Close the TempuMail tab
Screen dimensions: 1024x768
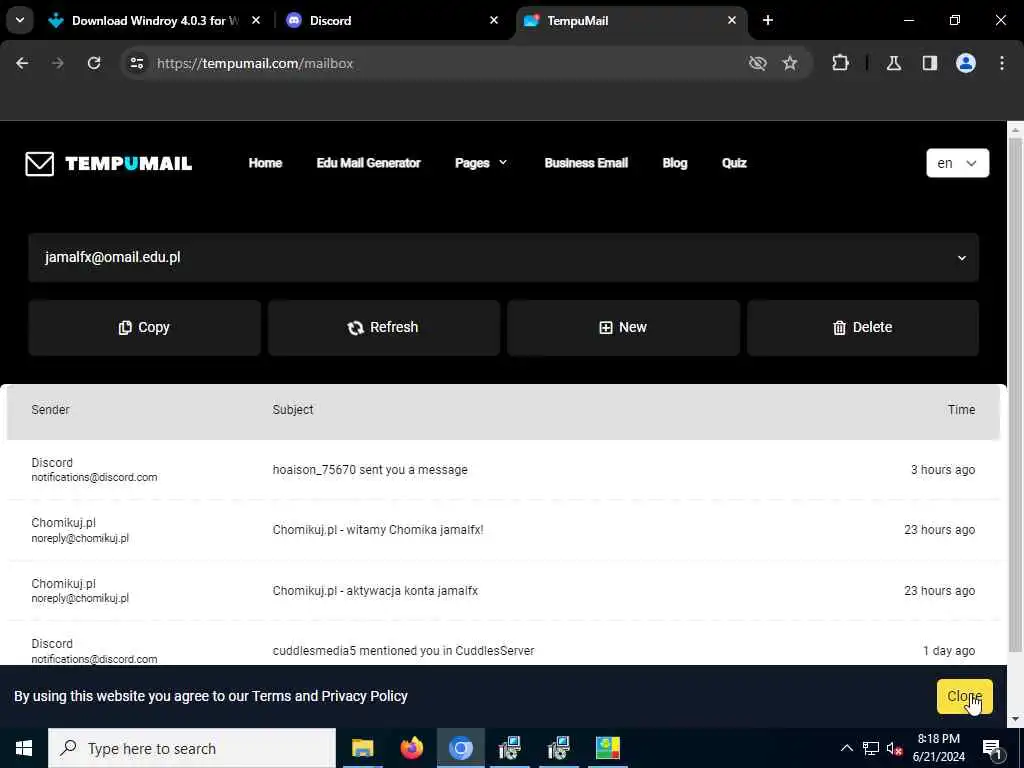pyautogui.click(x=731, y=20)
